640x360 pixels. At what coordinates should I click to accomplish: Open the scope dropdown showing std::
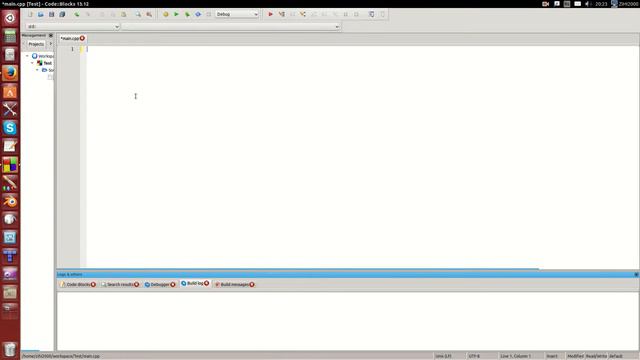pyautogui.click(x=73, y=27)
